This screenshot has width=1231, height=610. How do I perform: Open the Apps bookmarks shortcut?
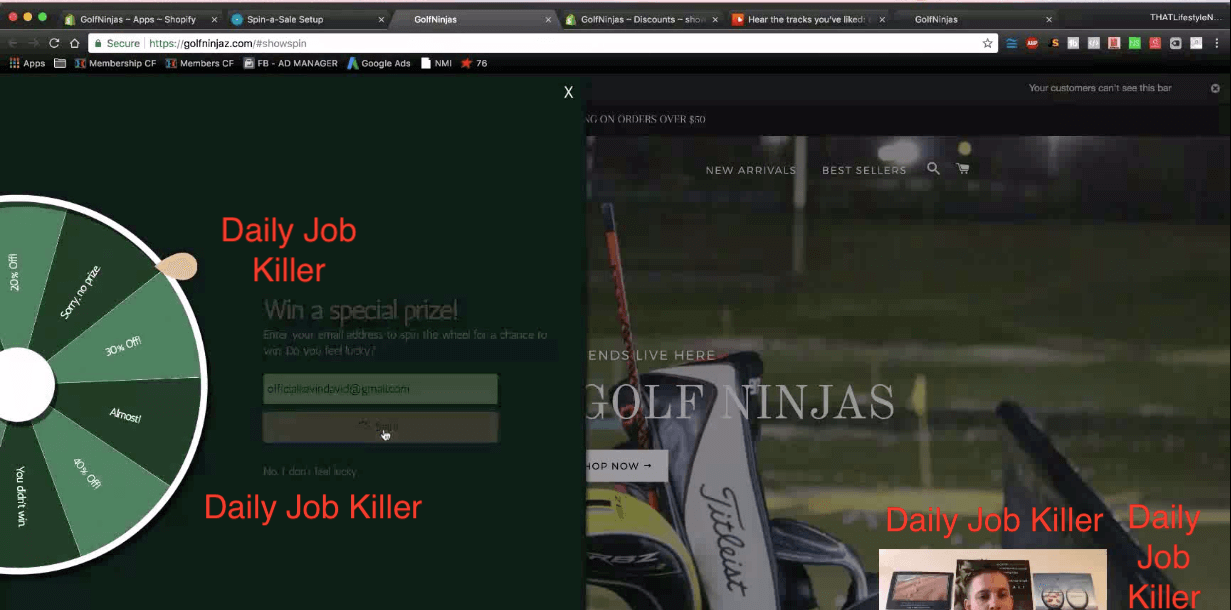click(x=27, y=63)
